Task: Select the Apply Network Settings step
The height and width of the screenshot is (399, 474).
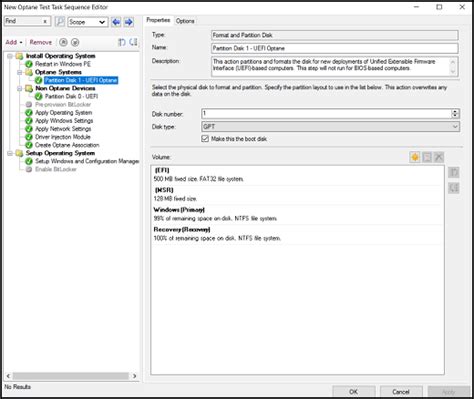Action: (63, 129)
